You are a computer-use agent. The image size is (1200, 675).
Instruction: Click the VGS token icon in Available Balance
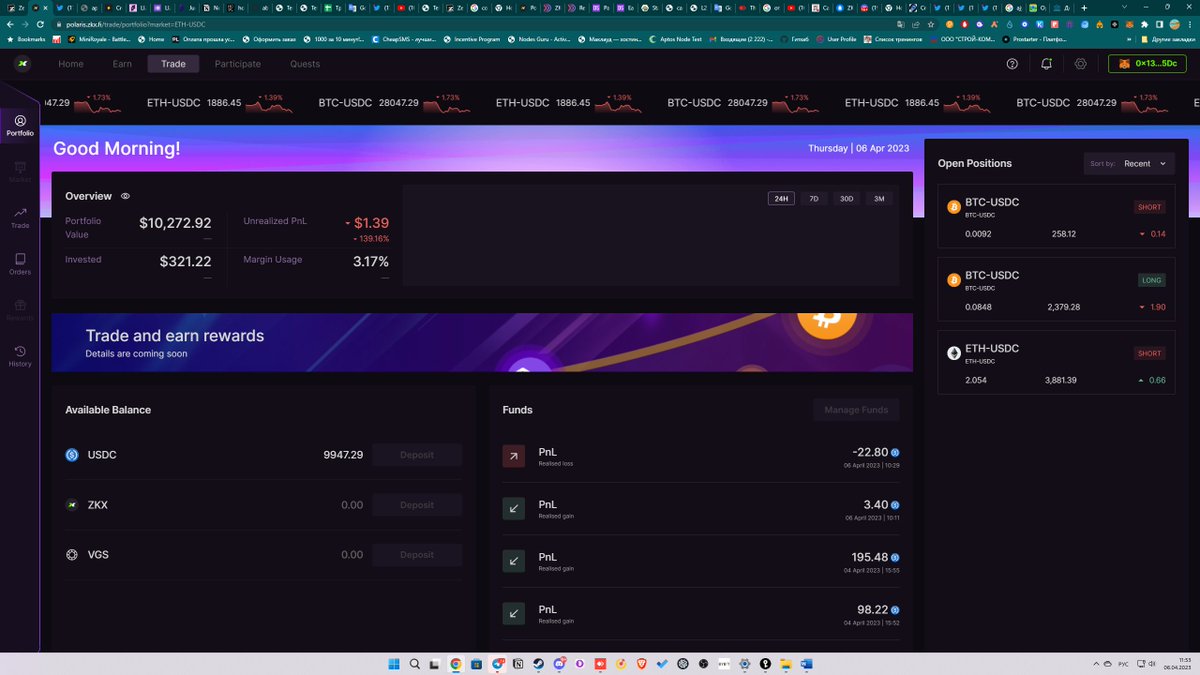coord(72,555)
